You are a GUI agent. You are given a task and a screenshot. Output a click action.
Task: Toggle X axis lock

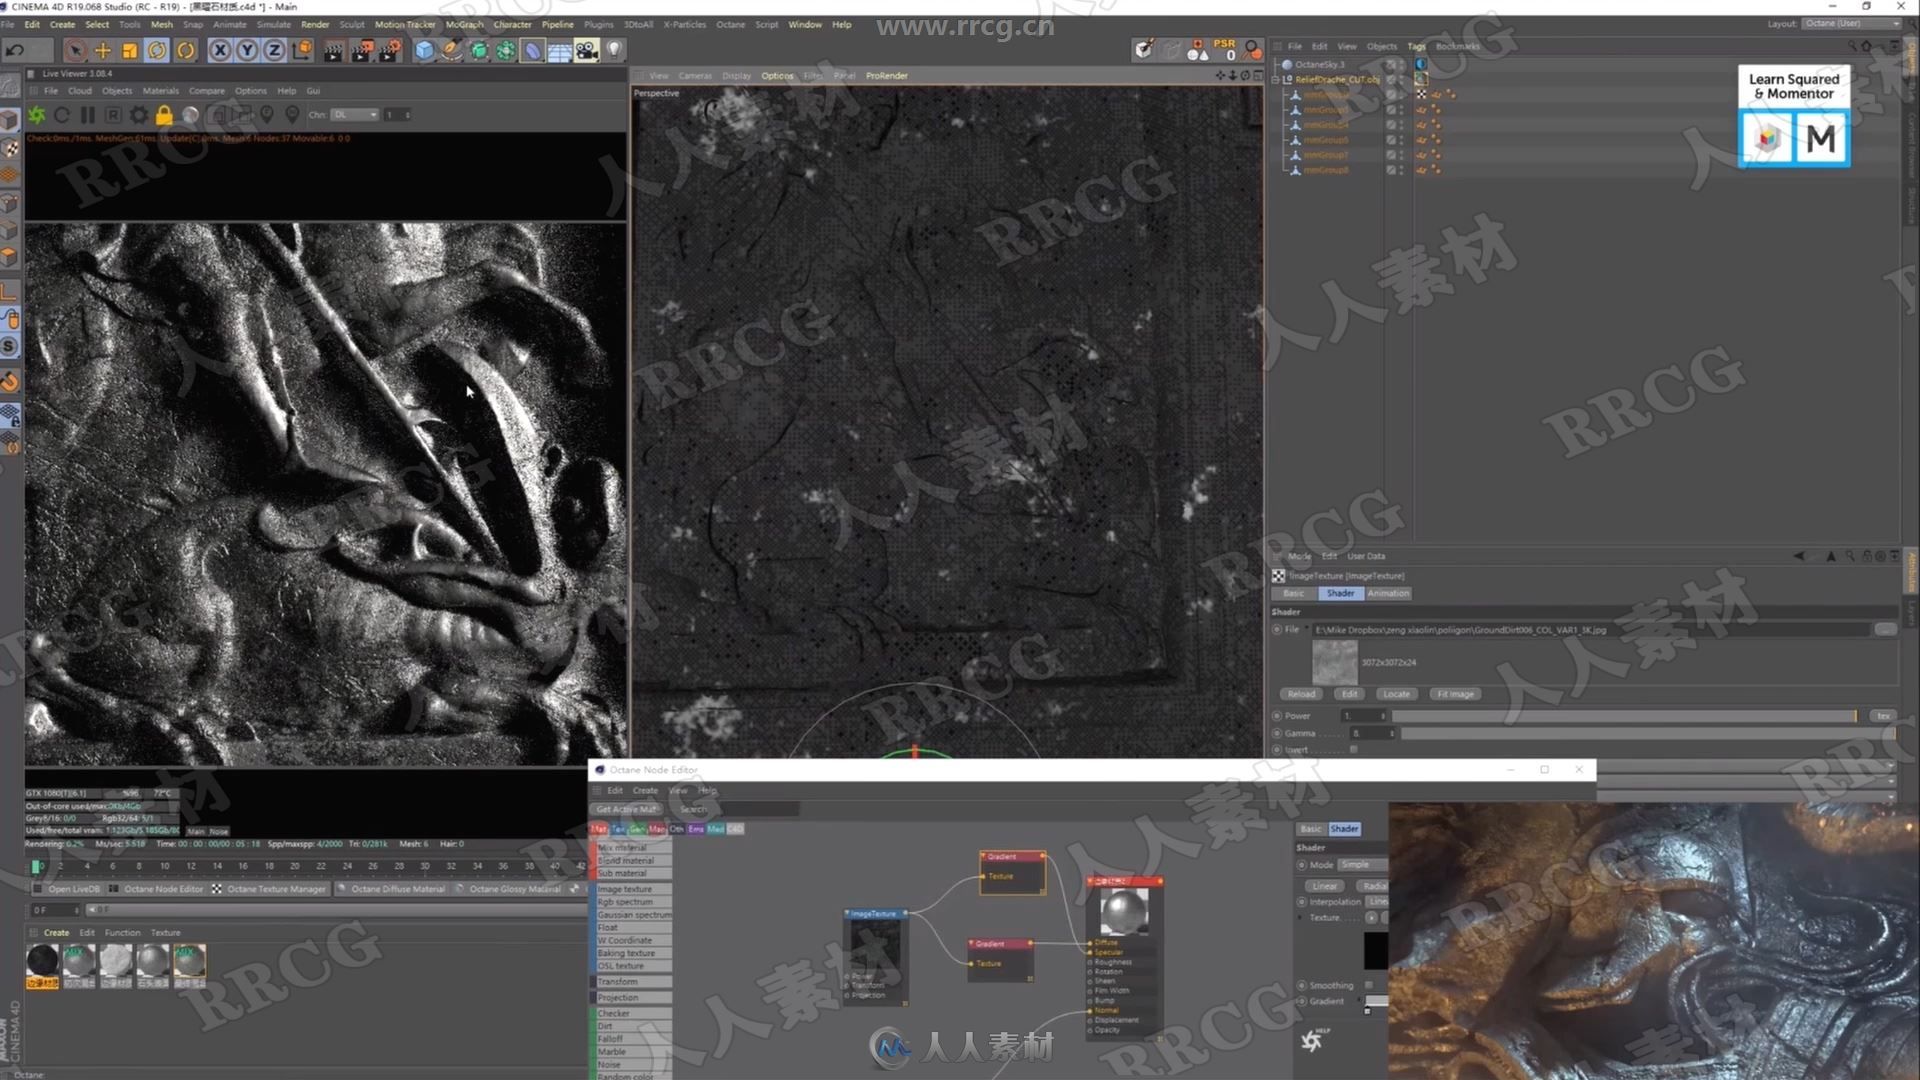click(x=220, y=50)
